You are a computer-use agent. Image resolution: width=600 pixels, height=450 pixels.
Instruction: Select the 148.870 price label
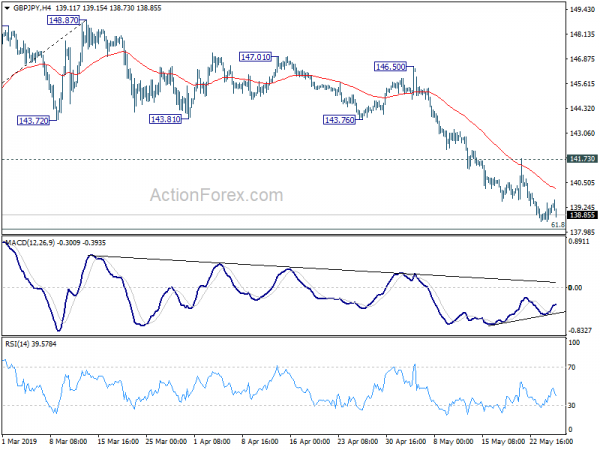point(64,20)
